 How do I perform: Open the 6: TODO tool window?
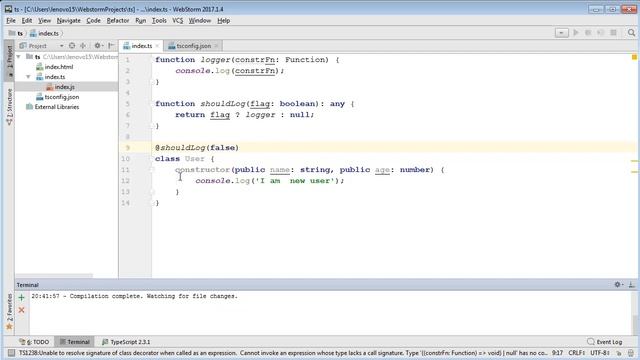click(34, 342)
